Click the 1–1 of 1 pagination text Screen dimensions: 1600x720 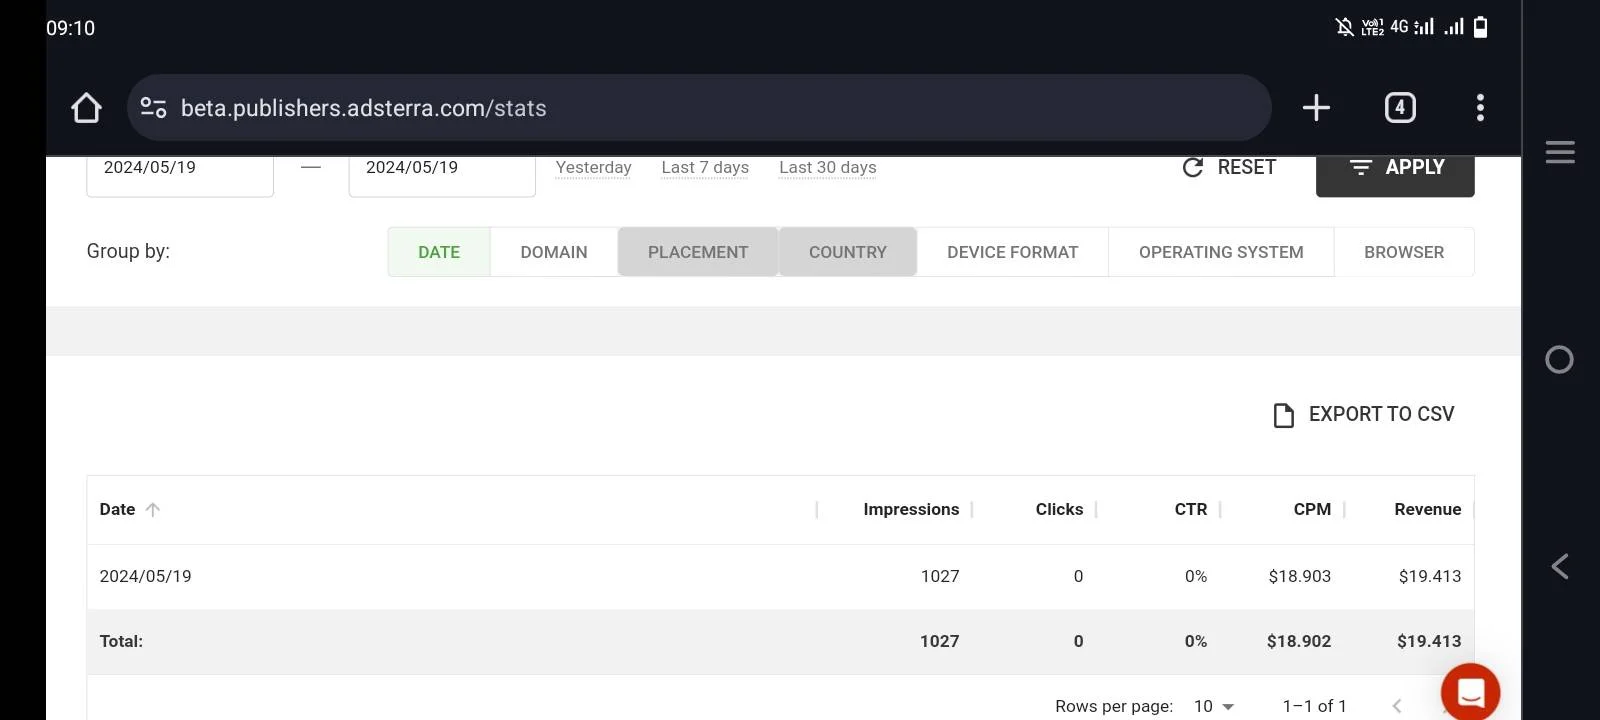click(x=1315, y=706)
